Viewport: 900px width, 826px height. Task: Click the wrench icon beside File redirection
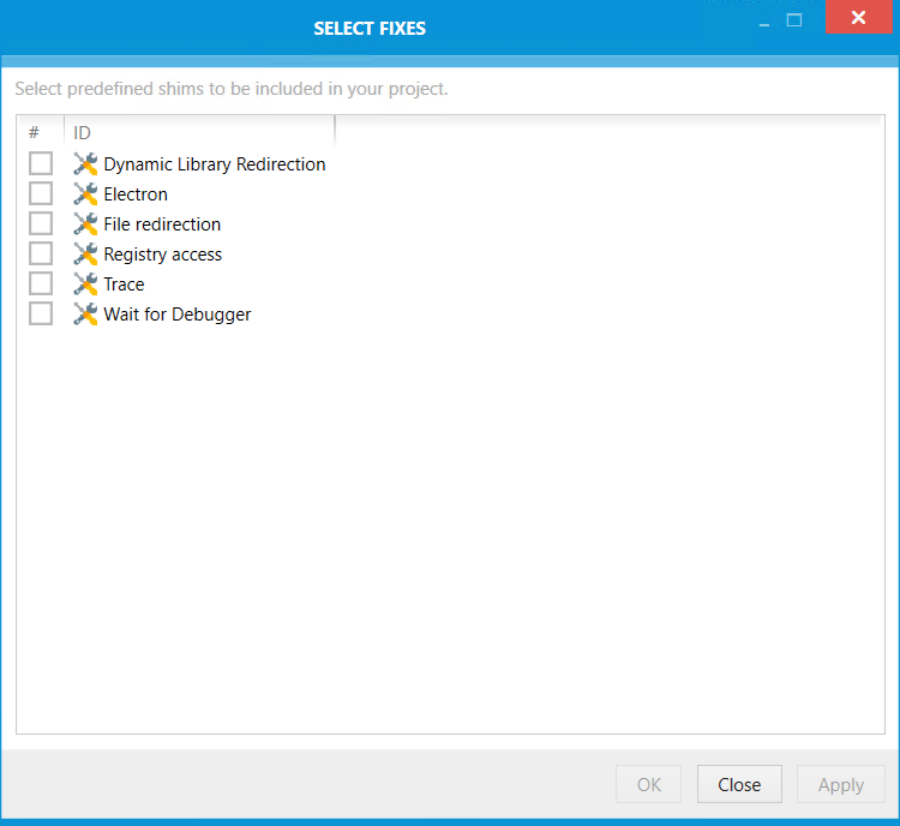coord(84,223)
